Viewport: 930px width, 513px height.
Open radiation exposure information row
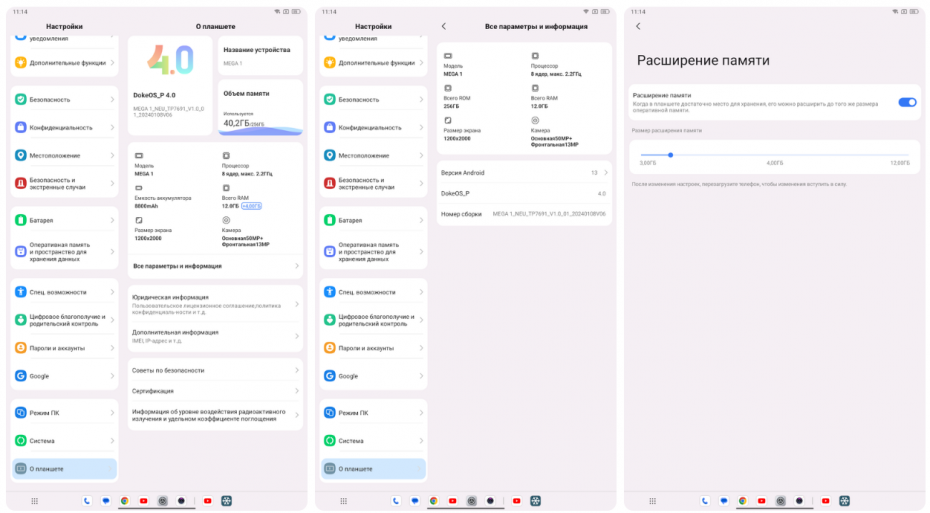pos(215,415)
